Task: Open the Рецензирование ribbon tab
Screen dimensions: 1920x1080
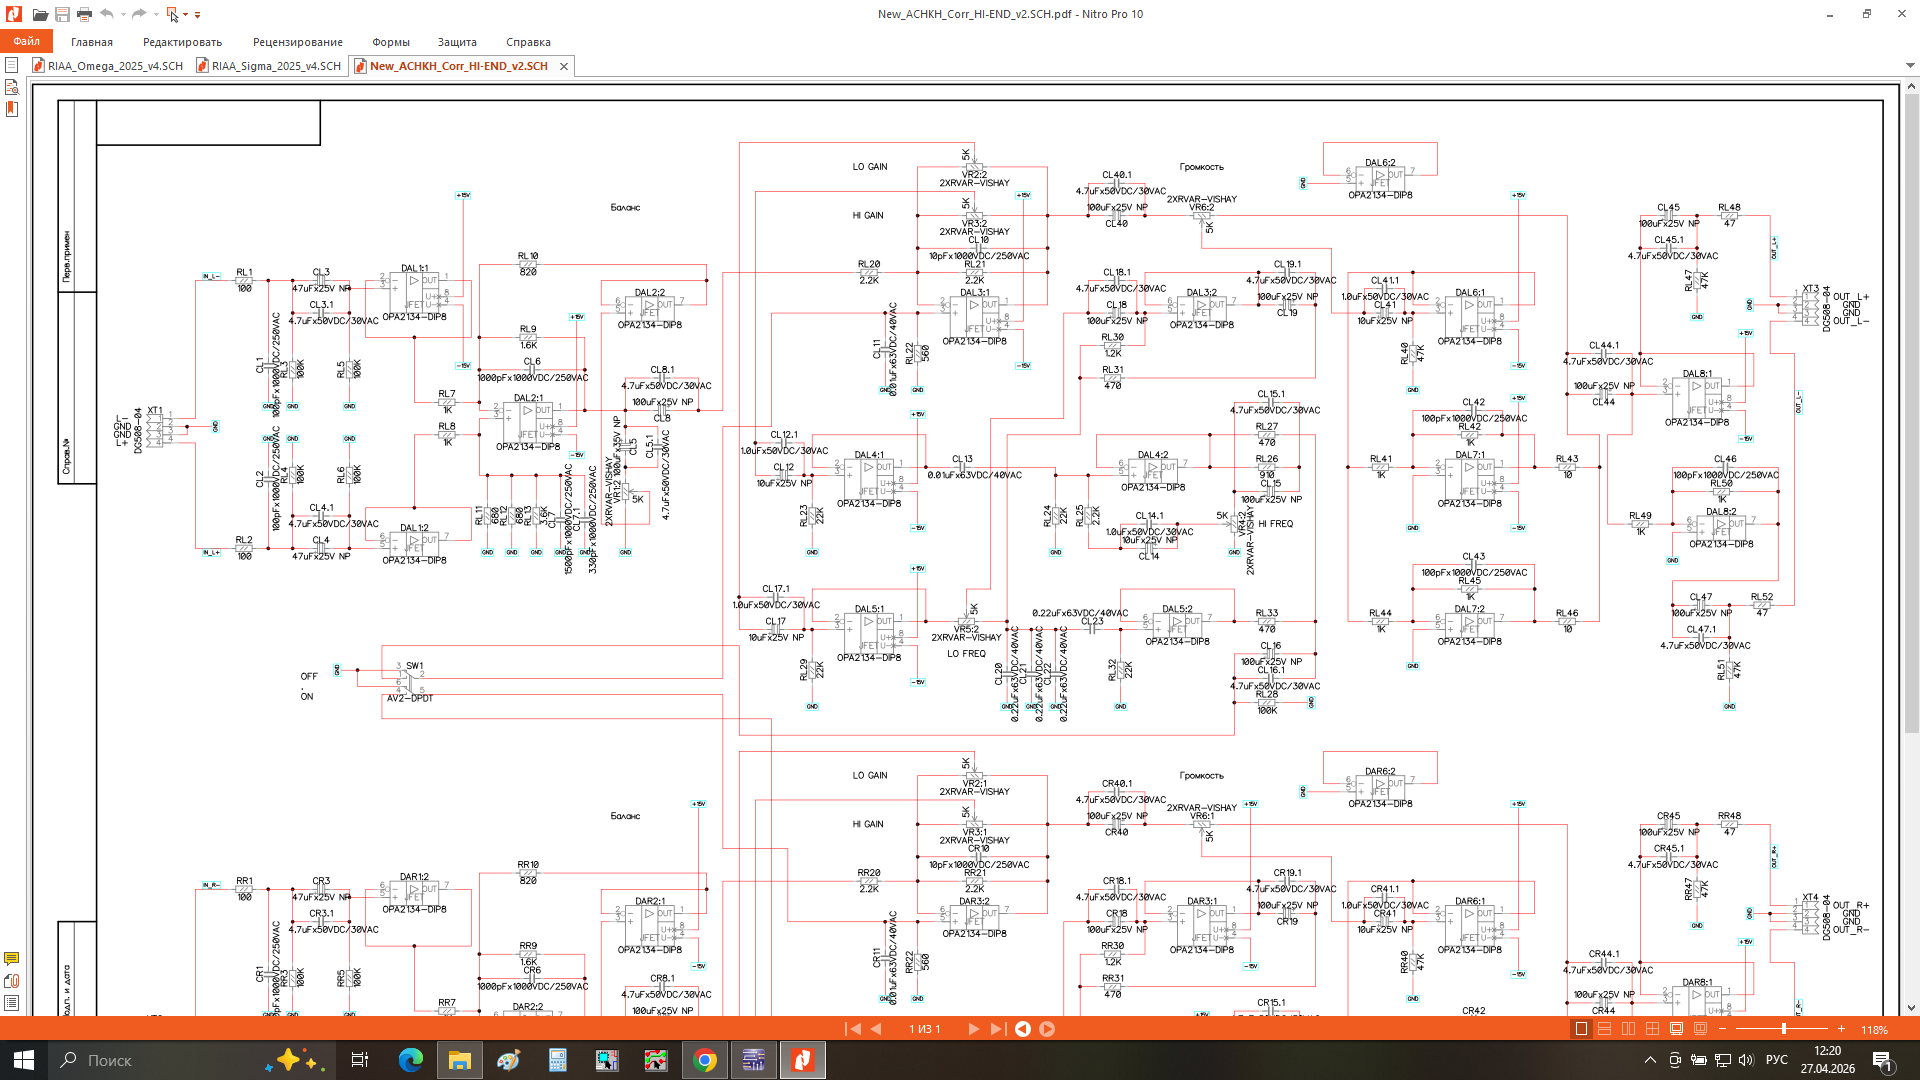Action: pos(297,42)
